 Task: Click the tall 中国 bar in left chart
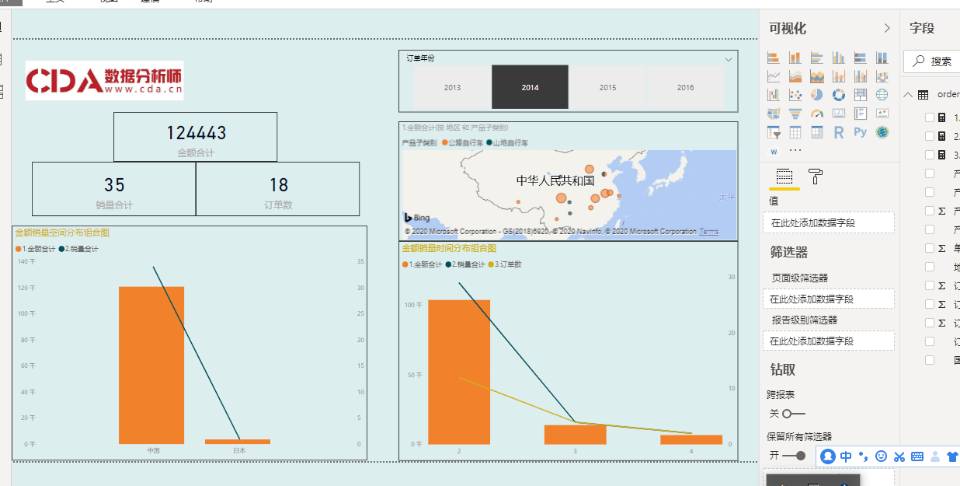click(151, 365)
